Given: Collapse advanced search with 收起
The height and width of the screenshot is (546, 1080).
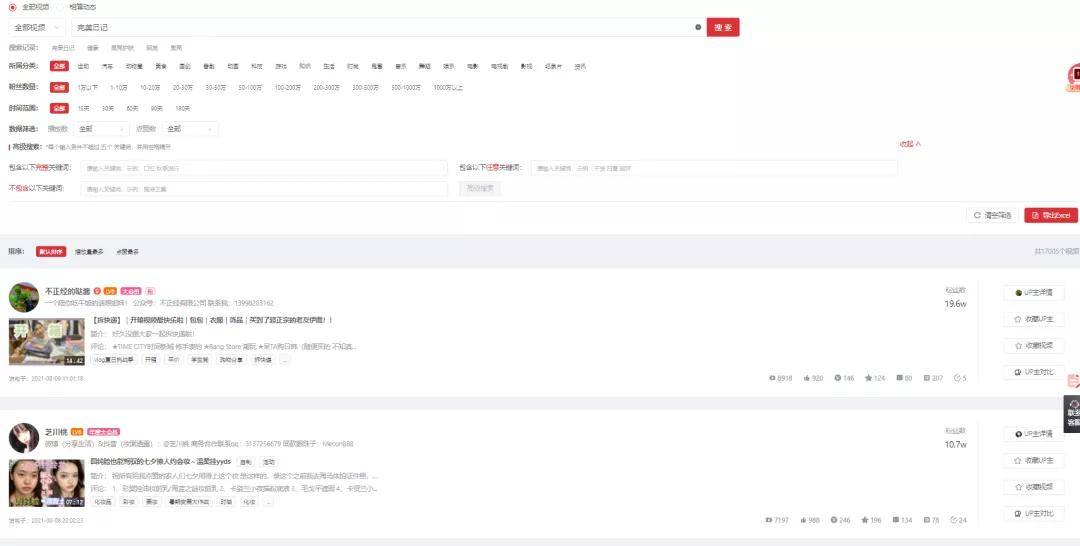Looking at the screenshot, I should (x=909, y=144).
